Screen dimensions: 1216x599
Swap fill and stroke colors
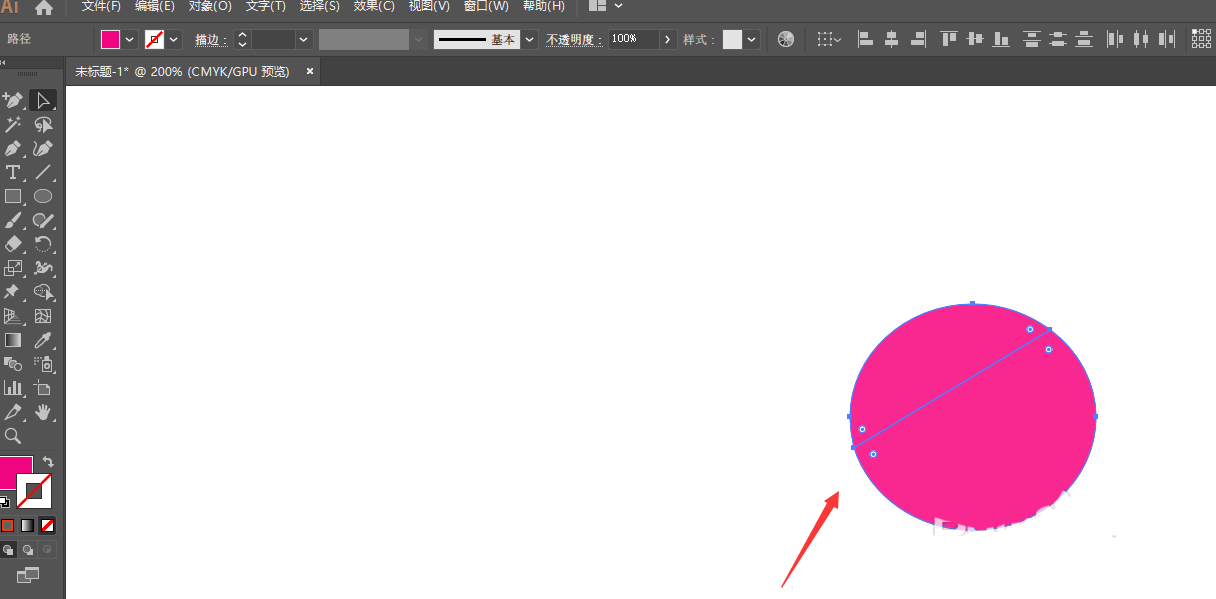(48, 462)
